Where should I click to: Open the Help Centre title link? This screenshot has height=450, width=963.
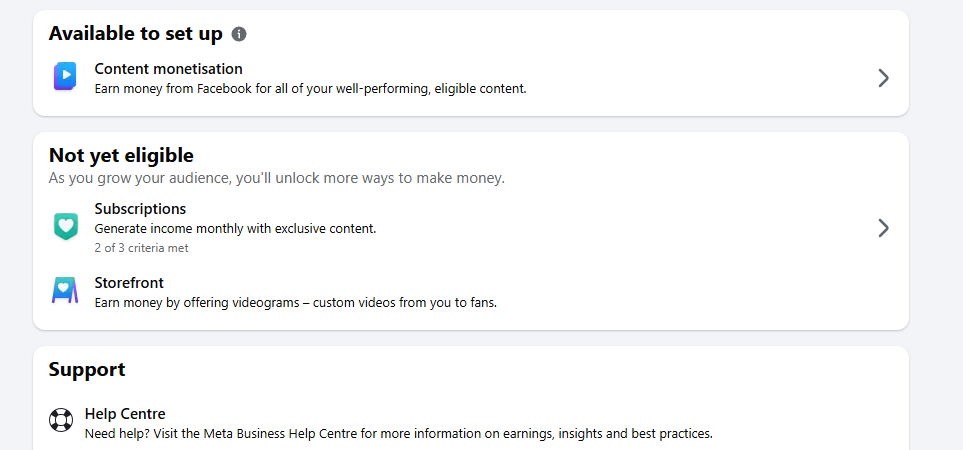pos(125,414)
